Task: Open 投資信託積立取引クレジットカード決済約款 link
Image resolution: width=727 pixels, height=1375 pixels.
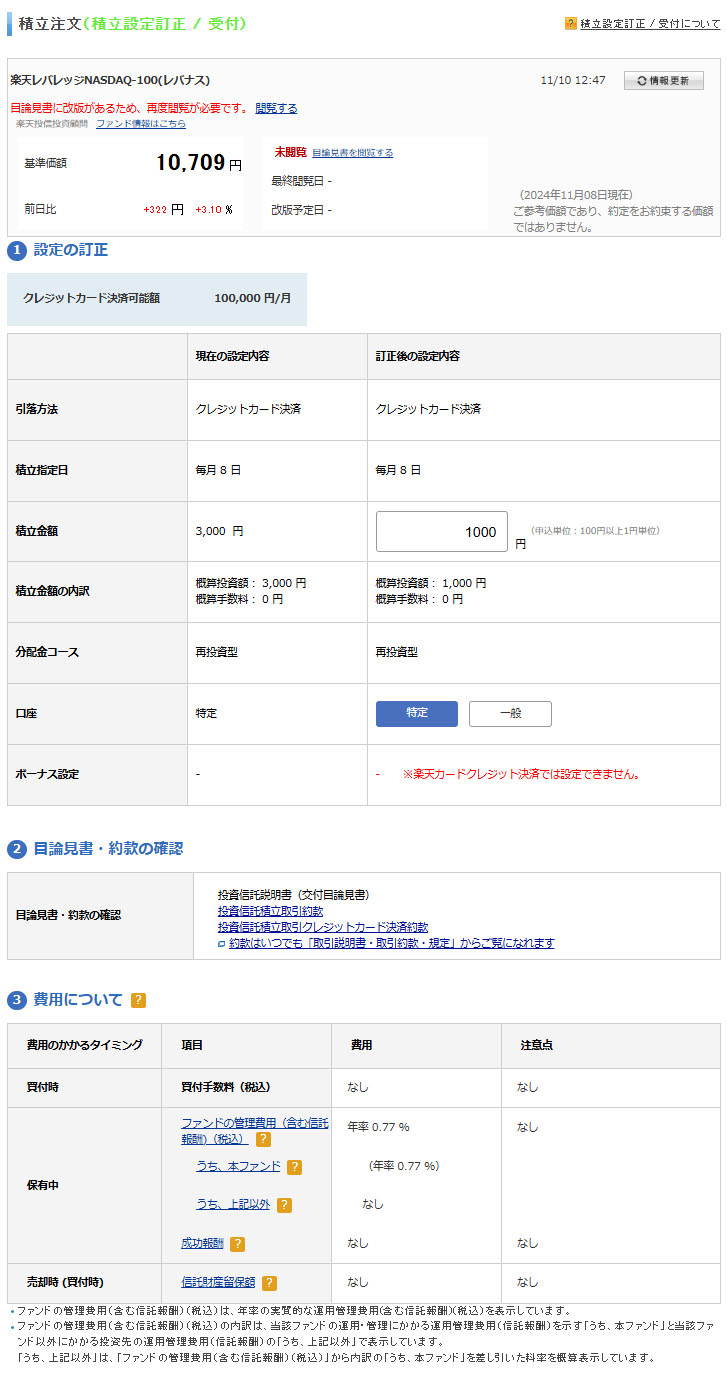Action: pos(322,927)
